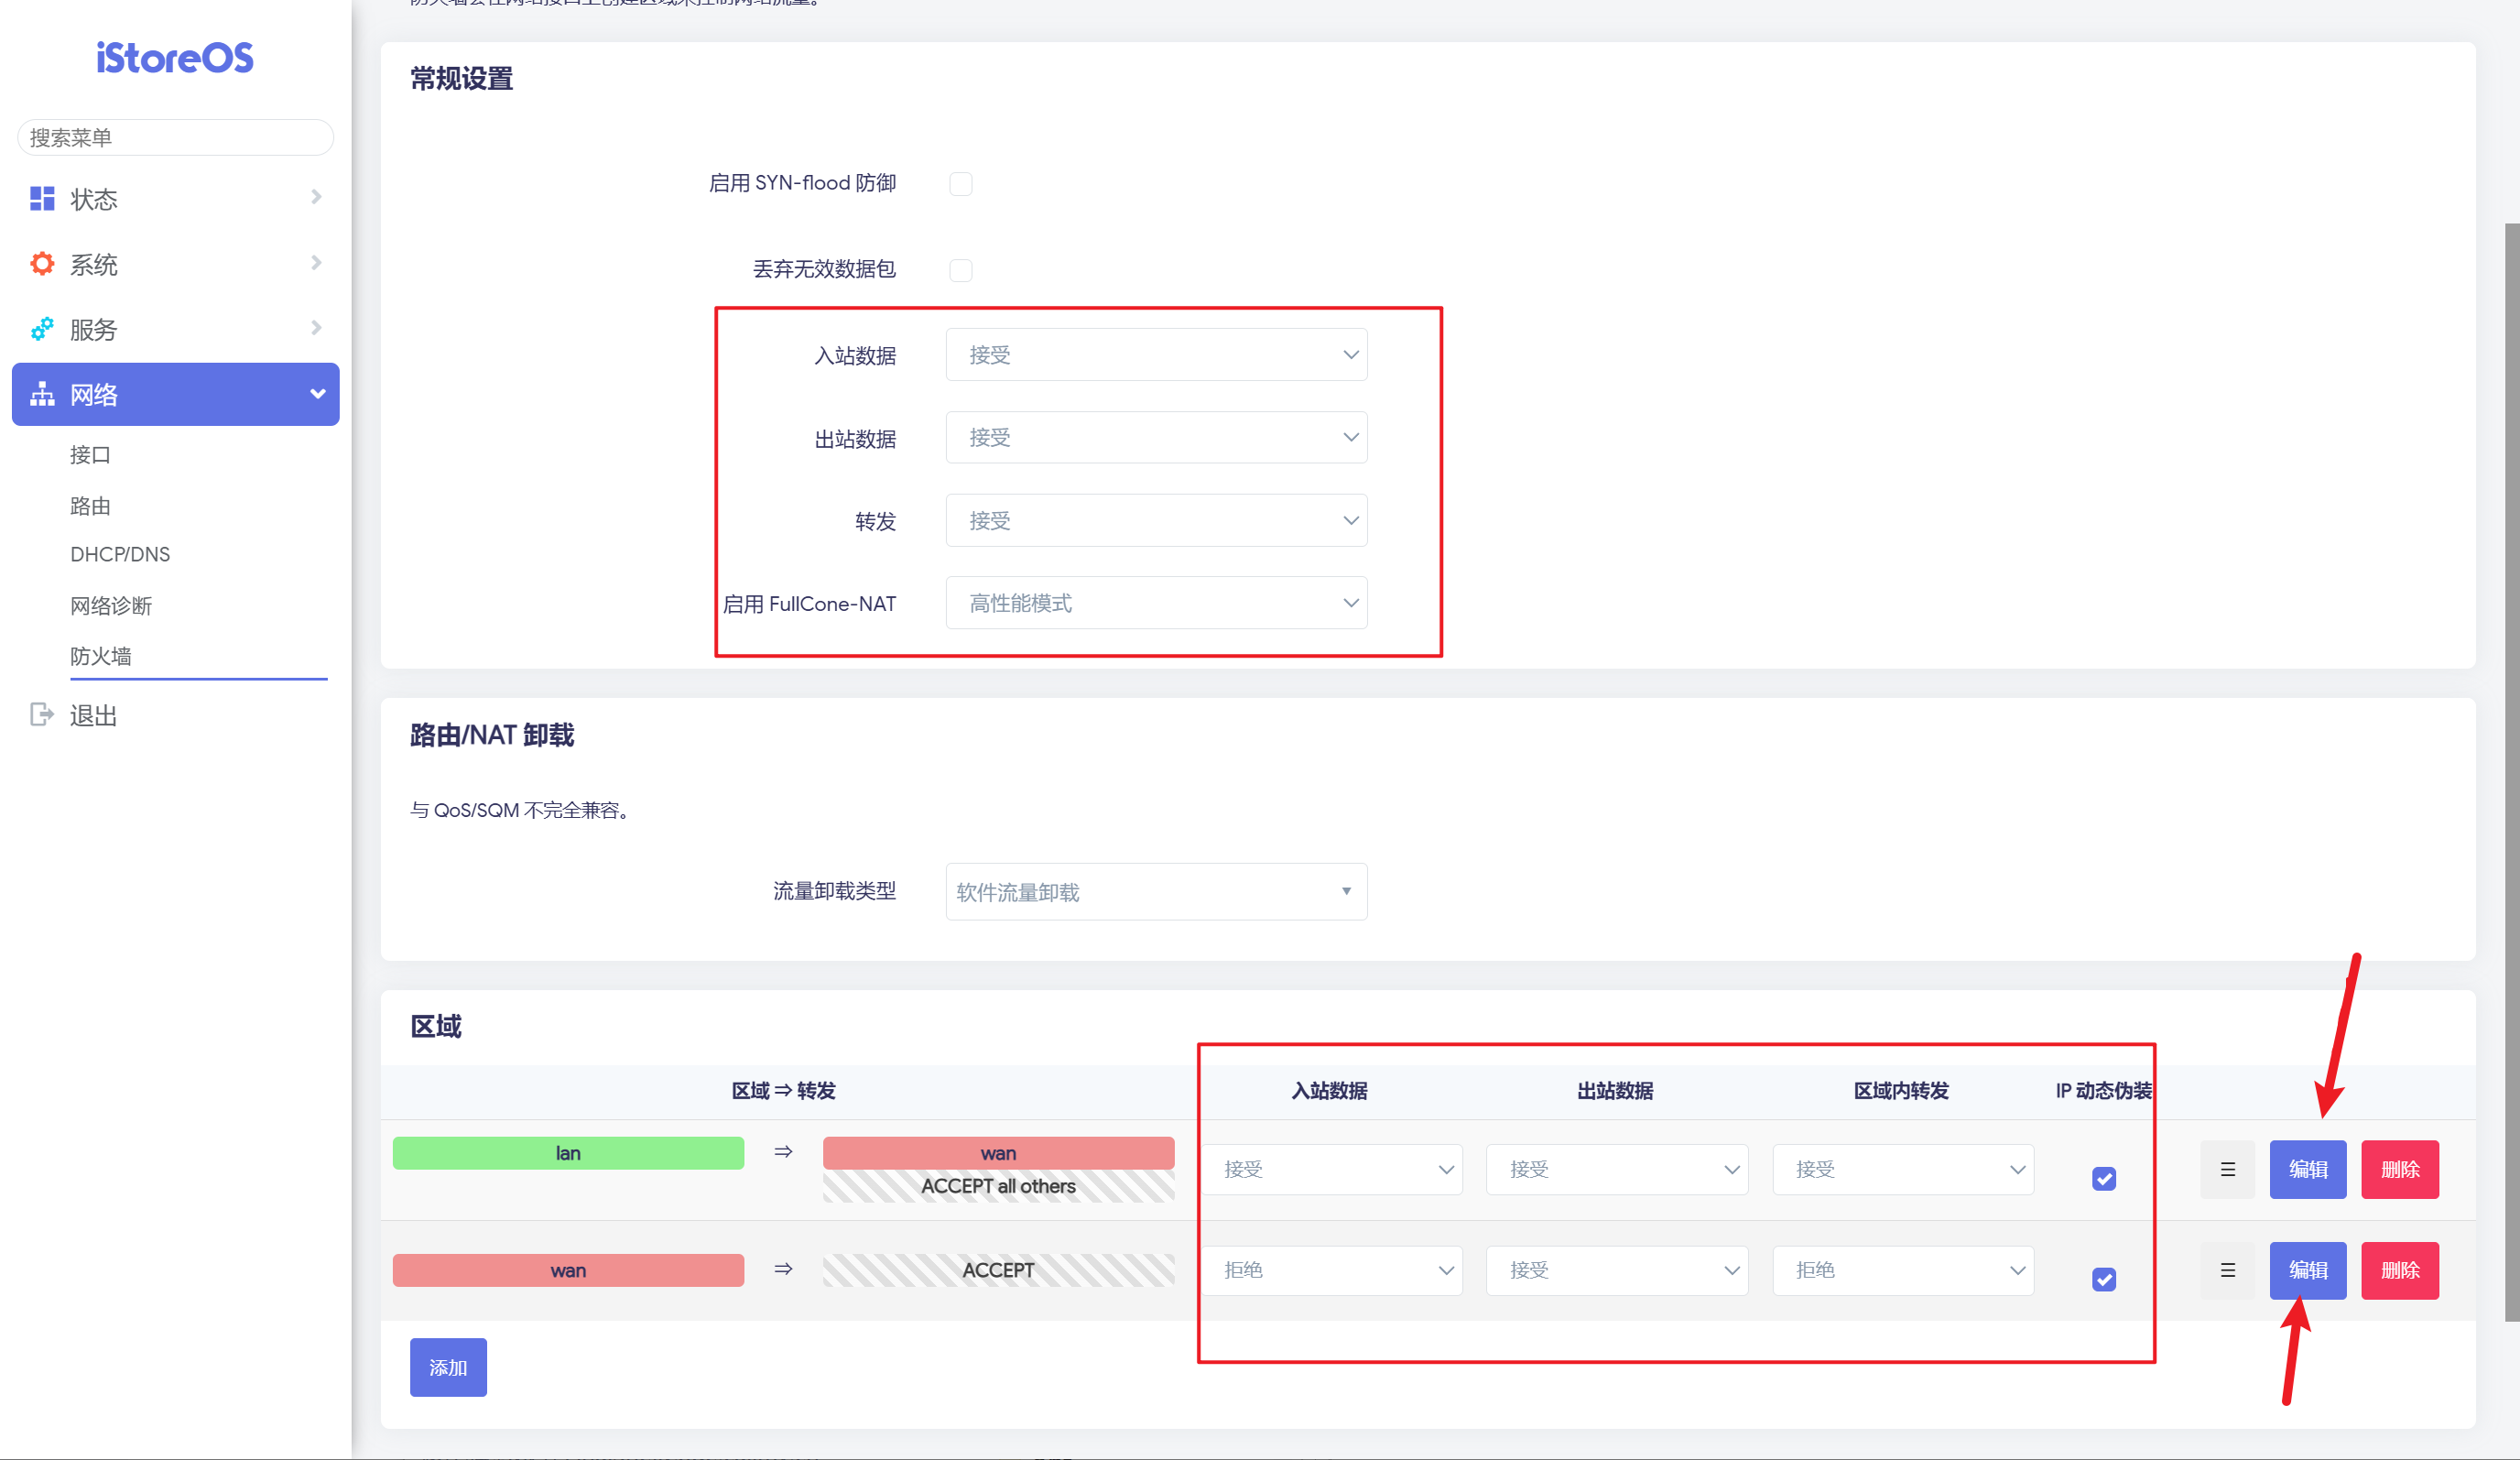Click the Services cogs icon
This screenshot has height=1460, width=2520.
click(42, 329)
